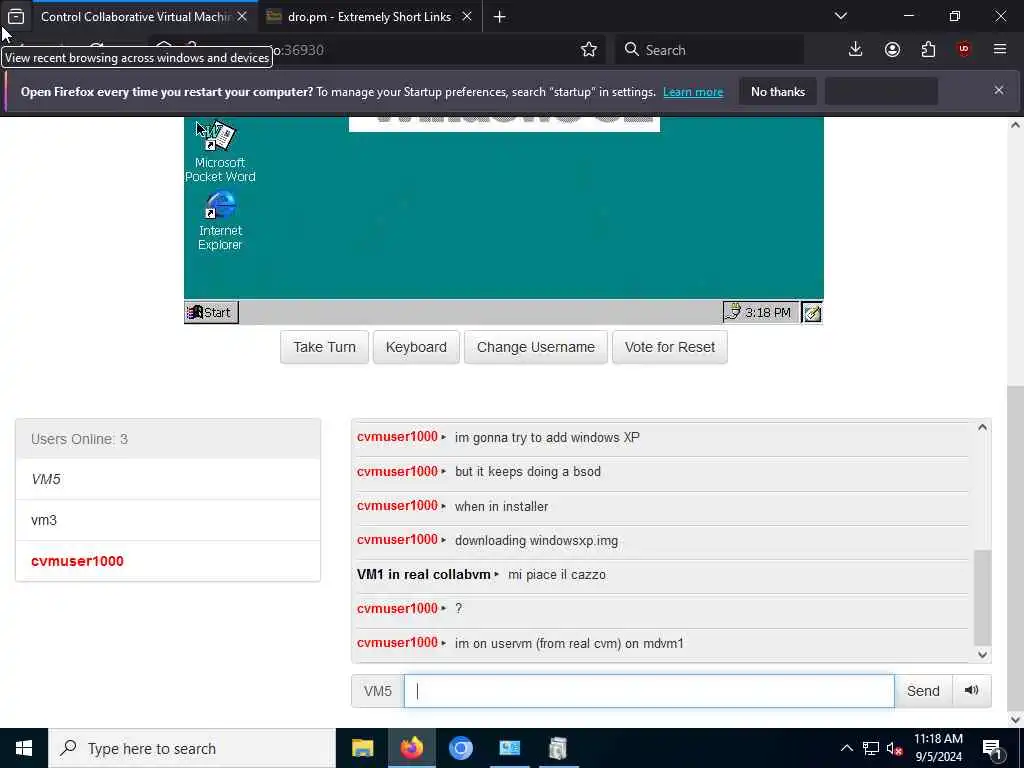Dismiss the startup notification bar
This screenshot has width=1024, height=768.
tap(999, 90)
